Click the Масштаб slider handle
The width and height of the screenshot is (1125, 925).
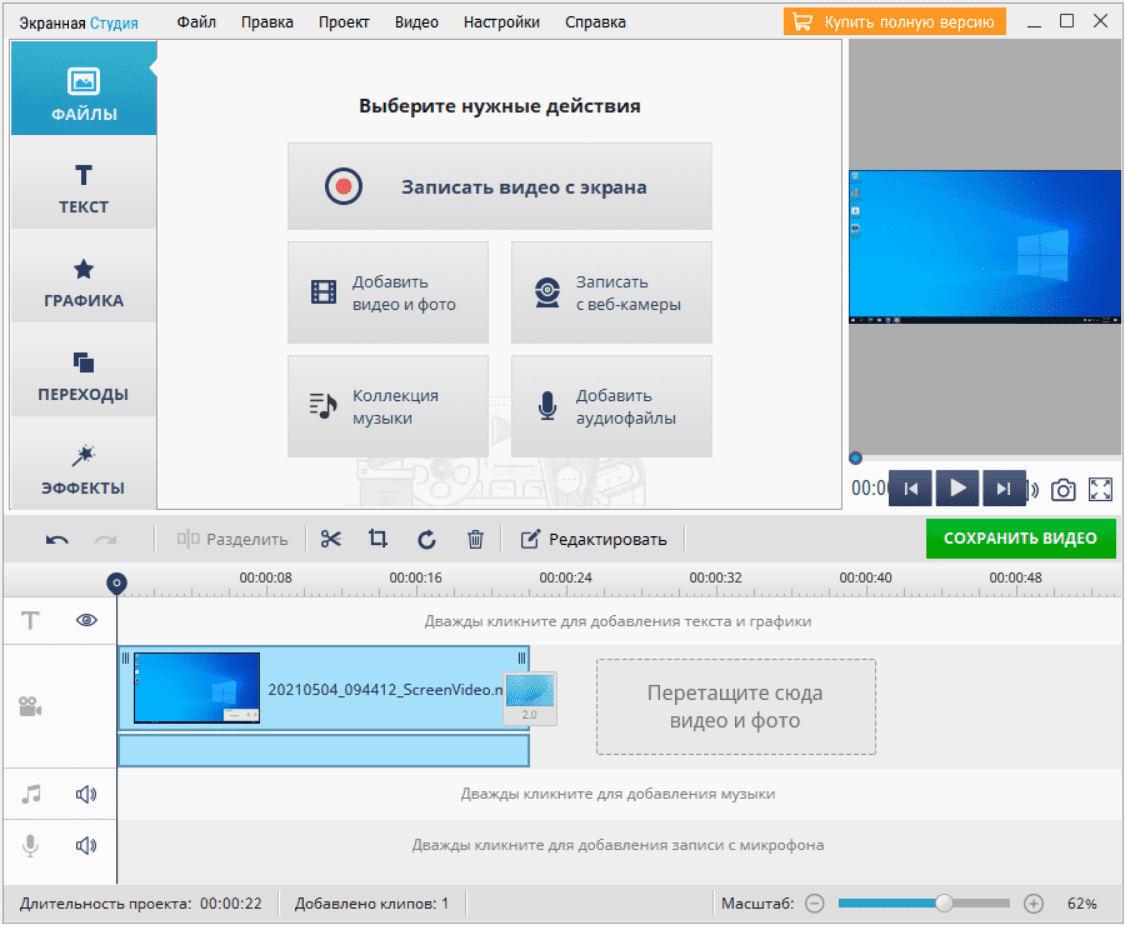pyautogui.click(x=944, y=903)
